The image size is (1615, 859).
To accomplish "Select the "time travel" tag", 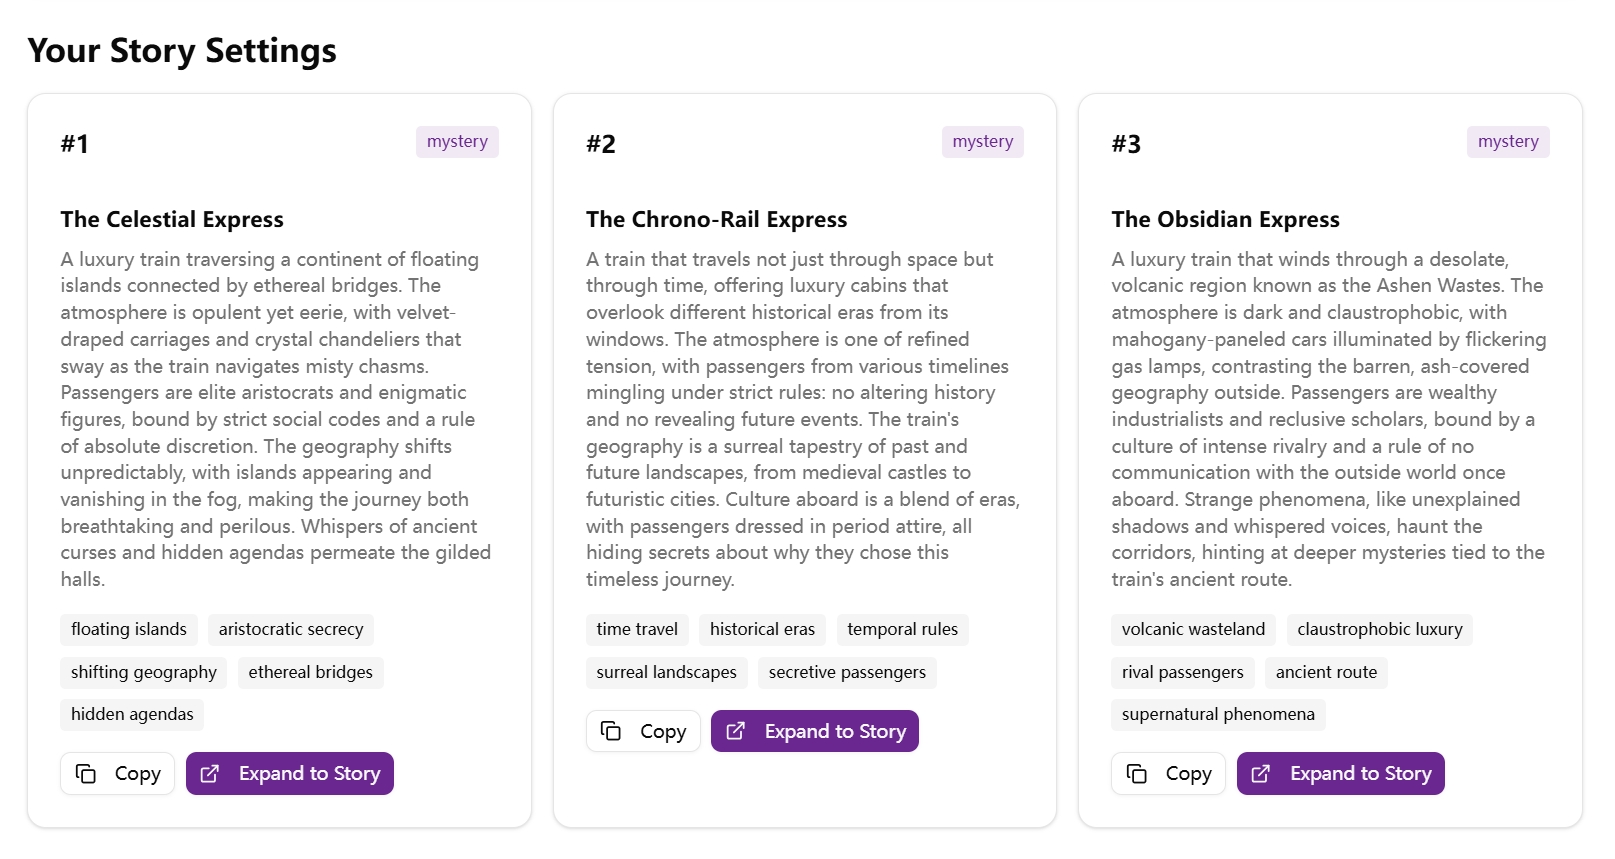I will point(637,629).
